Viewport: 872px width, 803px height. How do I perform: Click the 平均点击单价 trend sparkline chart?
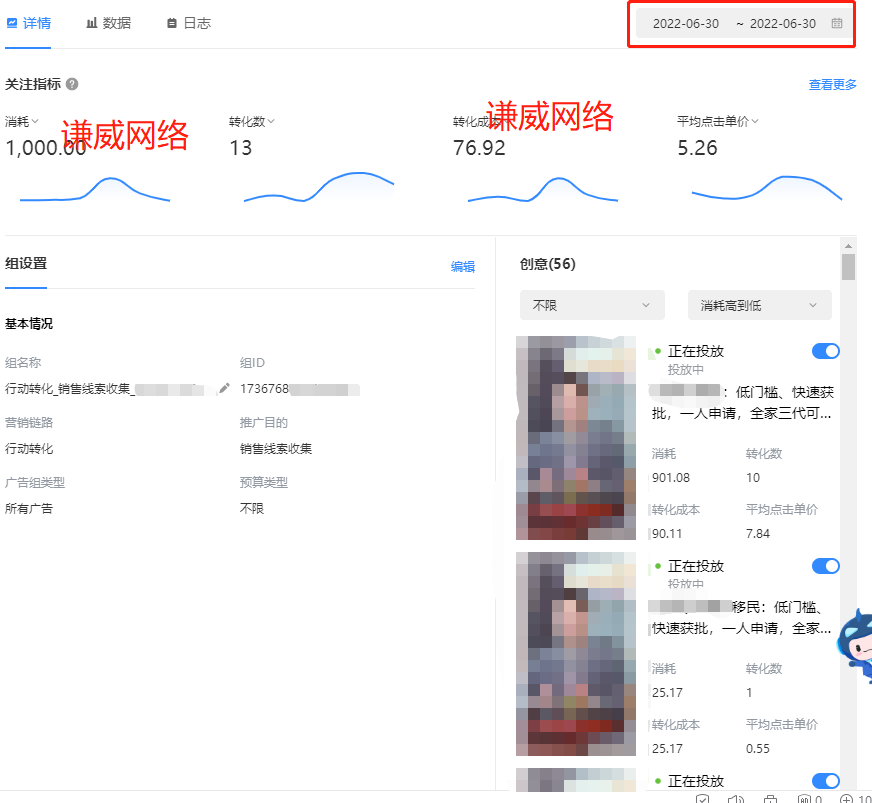pos(767,188)
